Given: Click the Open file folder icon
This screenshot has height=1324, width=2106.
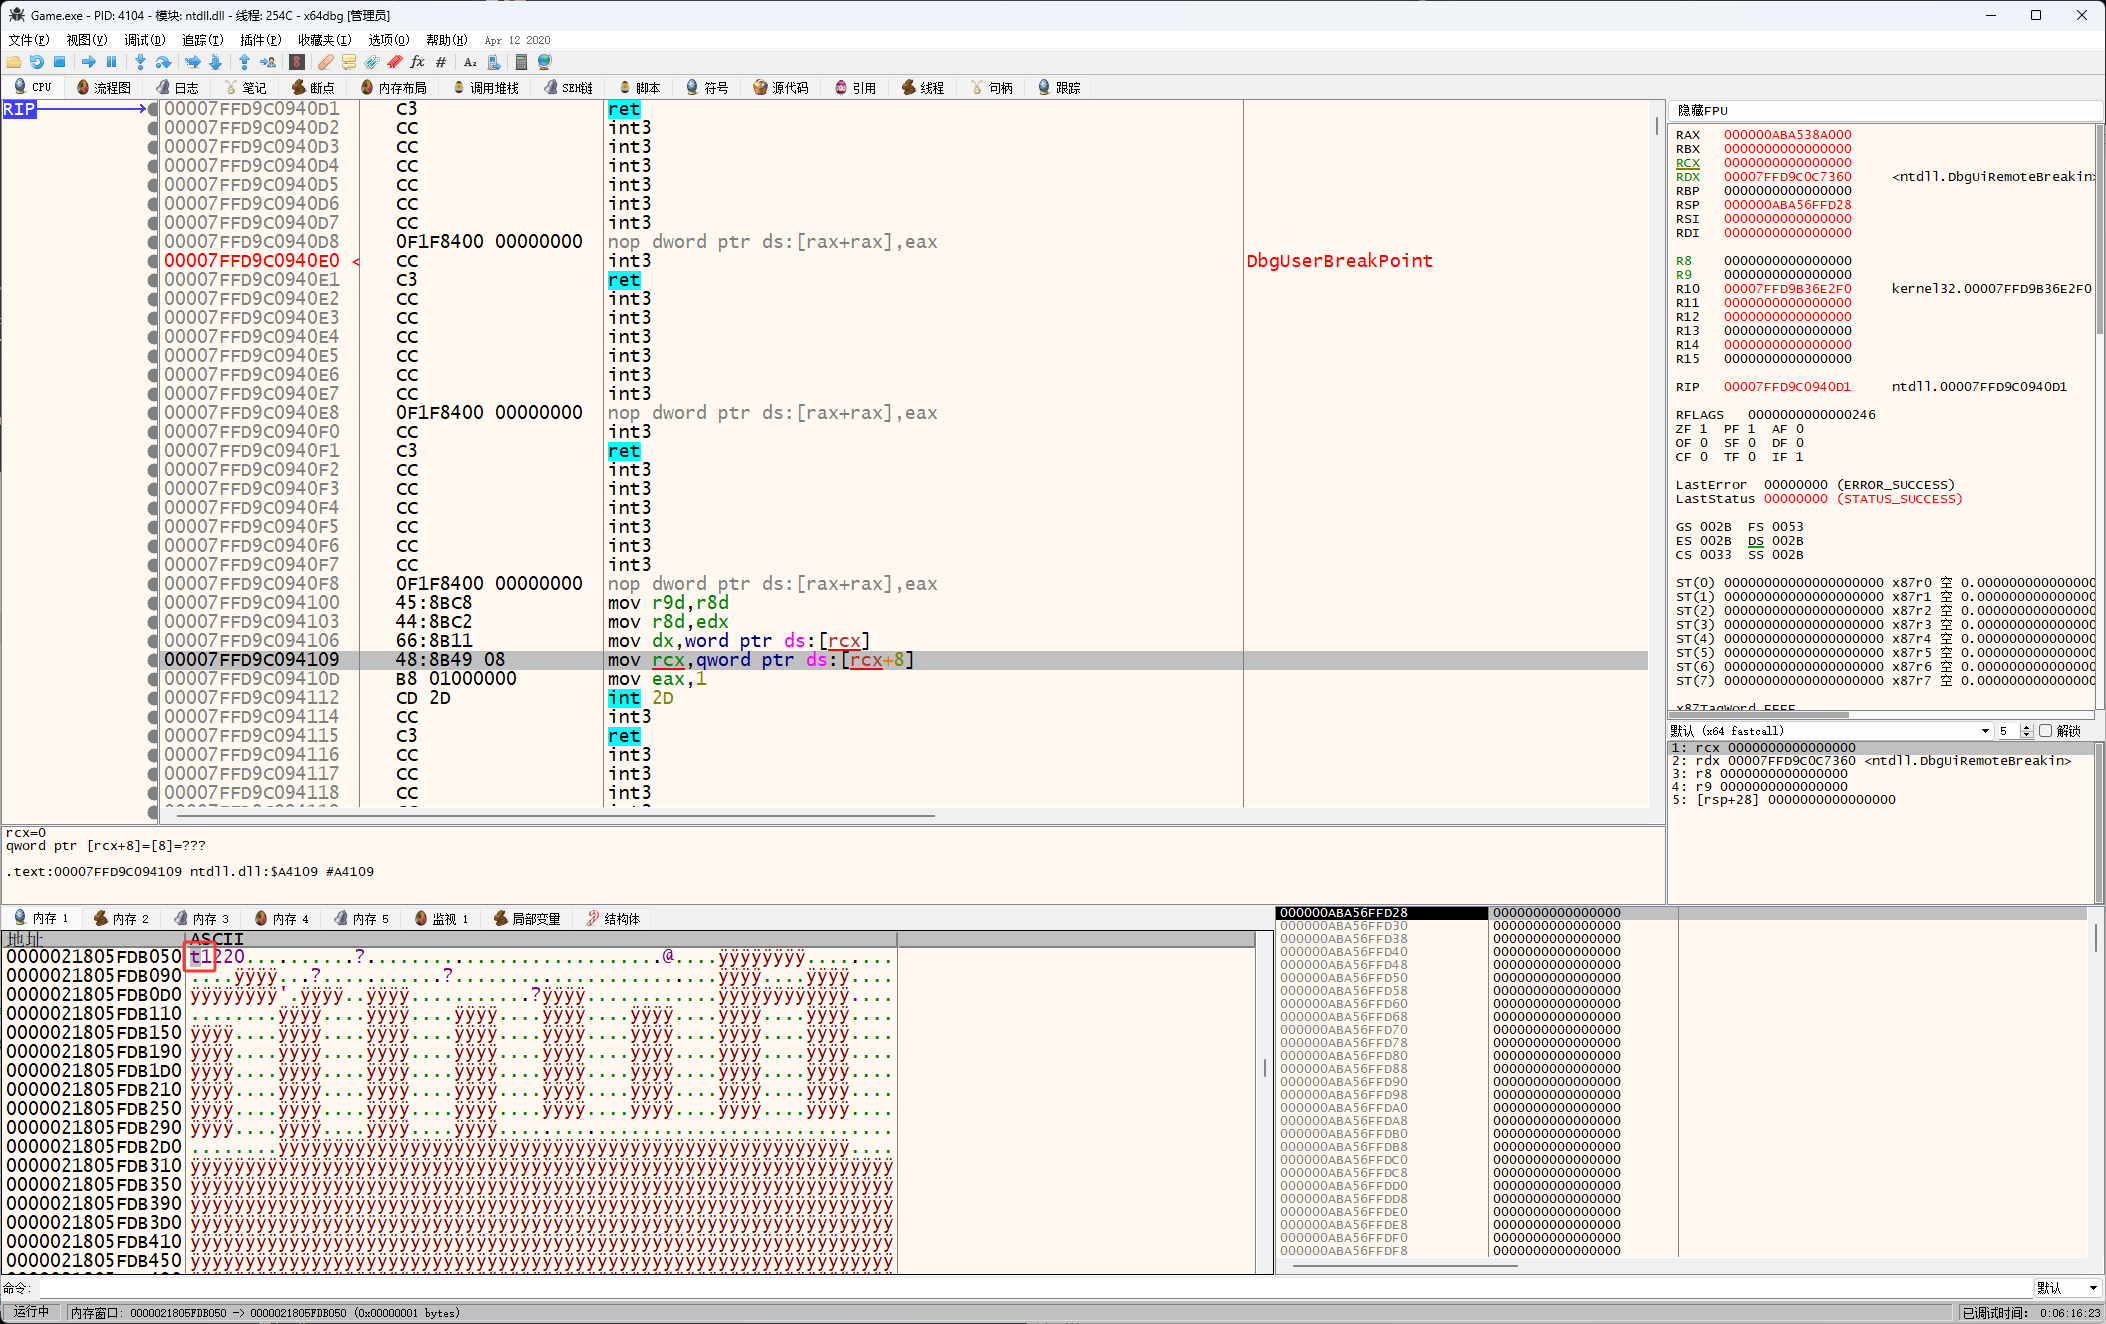Looking at the screenshot, I should click(14, 62).
